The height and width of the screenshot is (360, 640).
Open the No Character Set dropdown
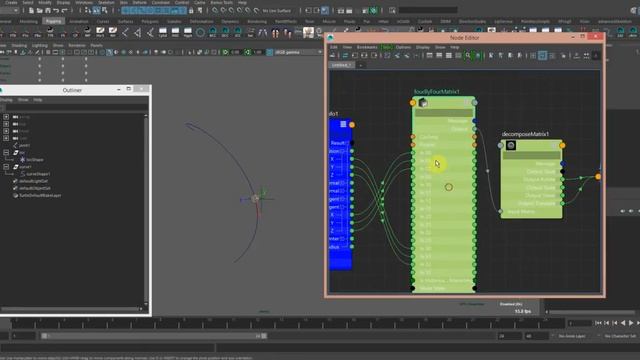tap(620, 336)
